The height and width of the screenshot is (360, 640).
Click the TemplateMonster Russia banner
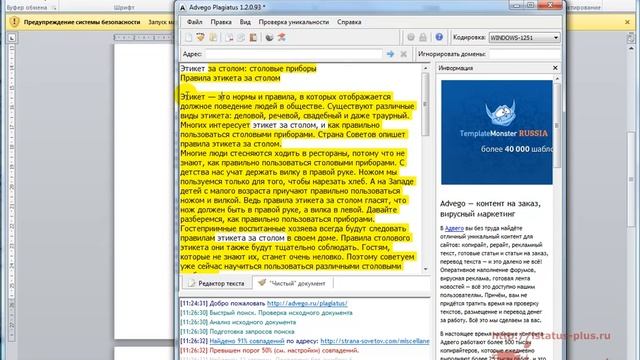tap(497, 132)
